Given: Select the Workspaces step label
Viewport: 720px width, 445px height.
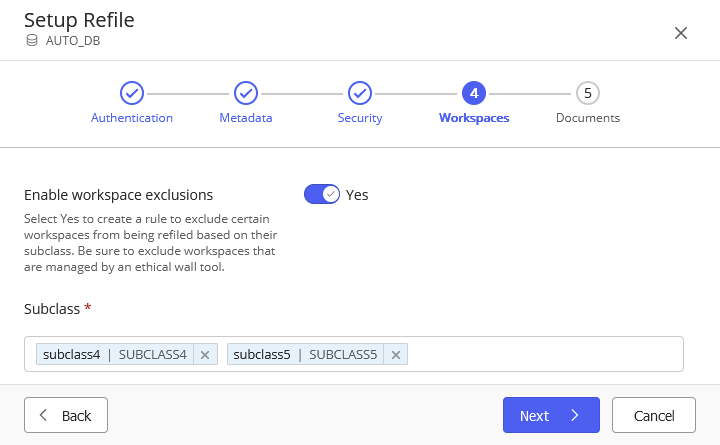Looking at the screenshot, I should coord(474,118).
